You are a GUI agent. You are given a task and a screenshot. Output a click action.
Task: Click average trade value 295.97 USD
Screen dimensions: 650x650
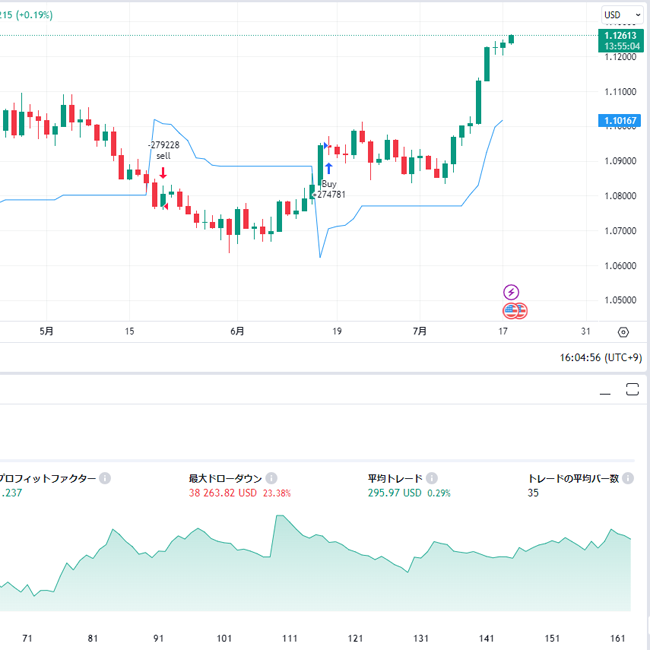pos(395,493)
